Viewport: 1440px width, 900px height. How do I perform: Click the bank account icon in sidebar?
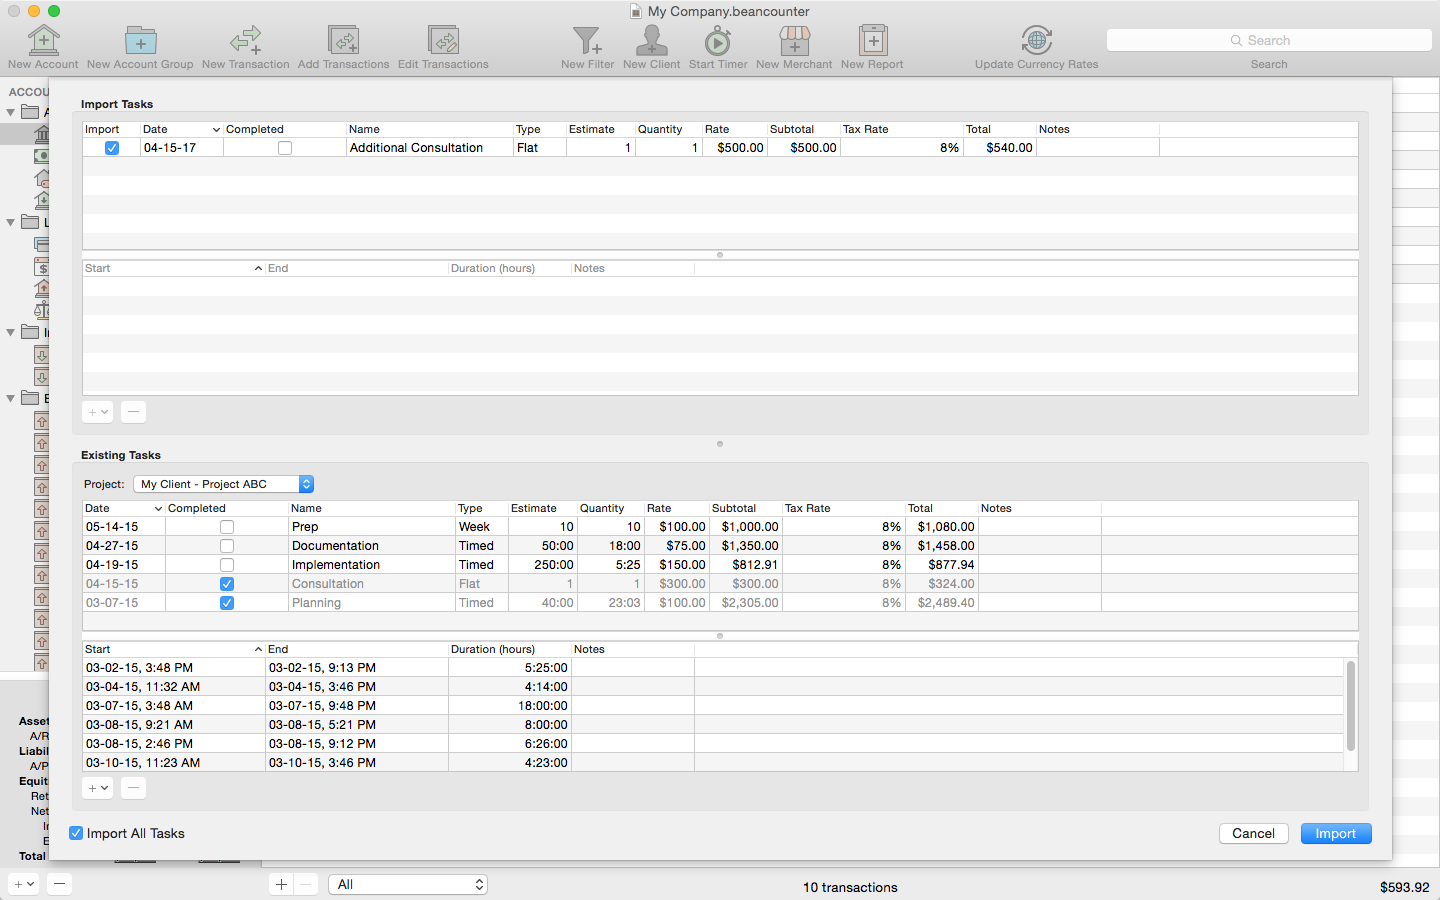click(x=41, y=133)
